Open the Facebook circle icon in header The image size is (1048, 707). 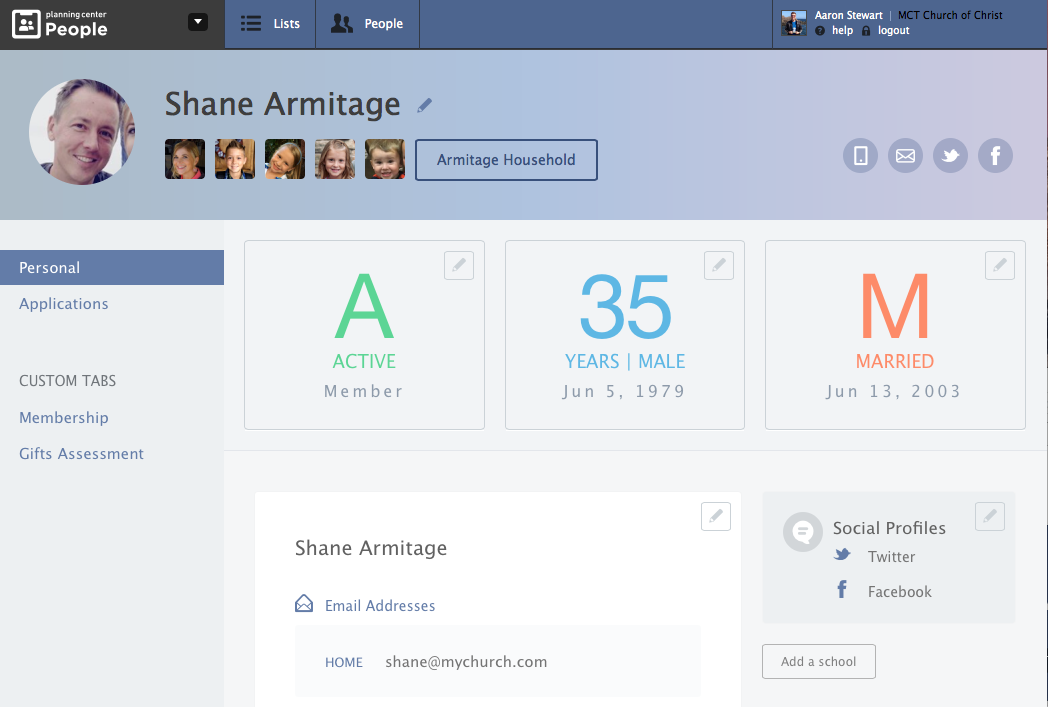click(995, 156)
